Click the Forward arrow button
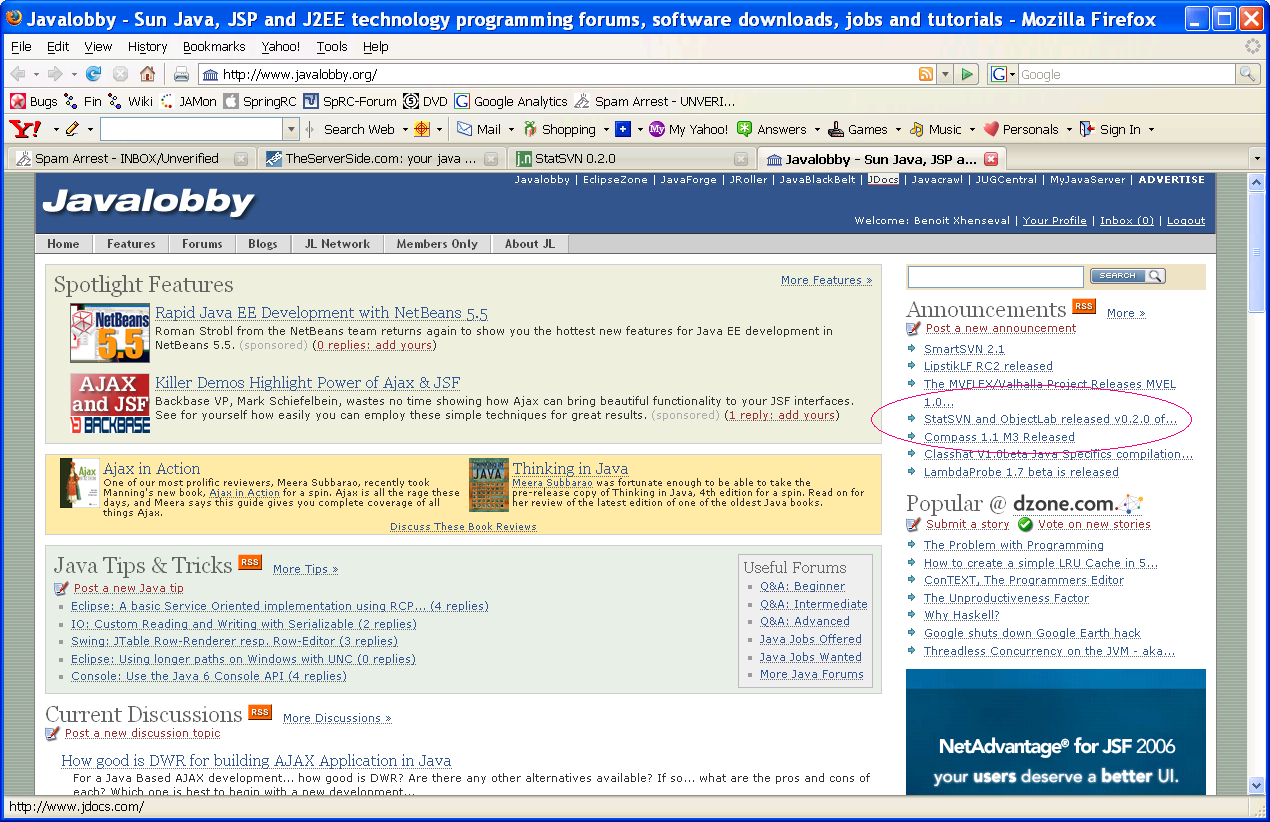 [x=55, y=74]
